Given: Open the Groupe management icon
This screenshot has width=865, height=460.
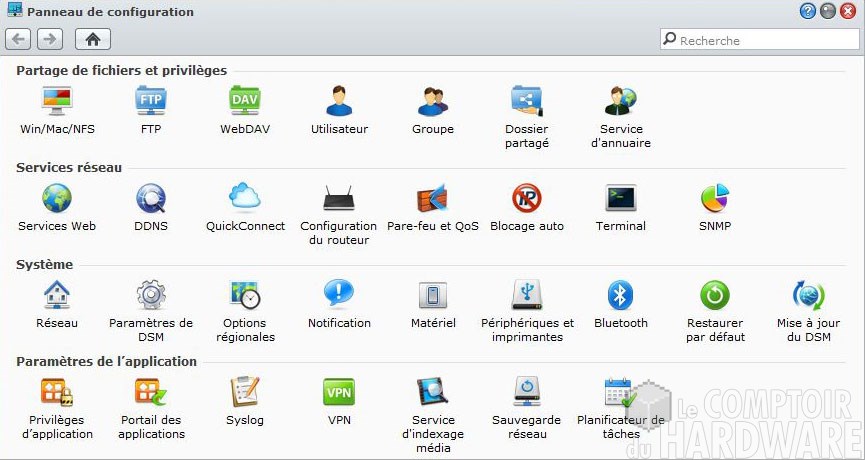Looking at the screenshot, I should click(x=433, y=100).
